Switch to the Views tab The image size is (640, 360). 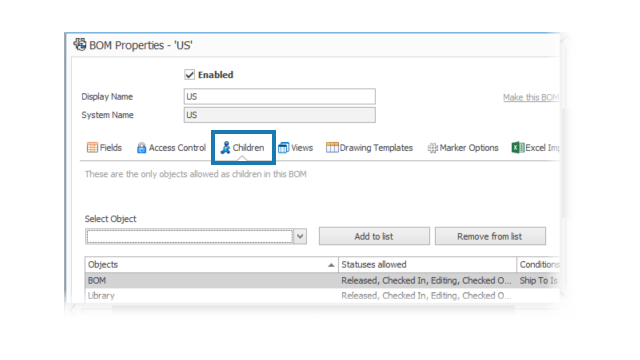[296, 147]
